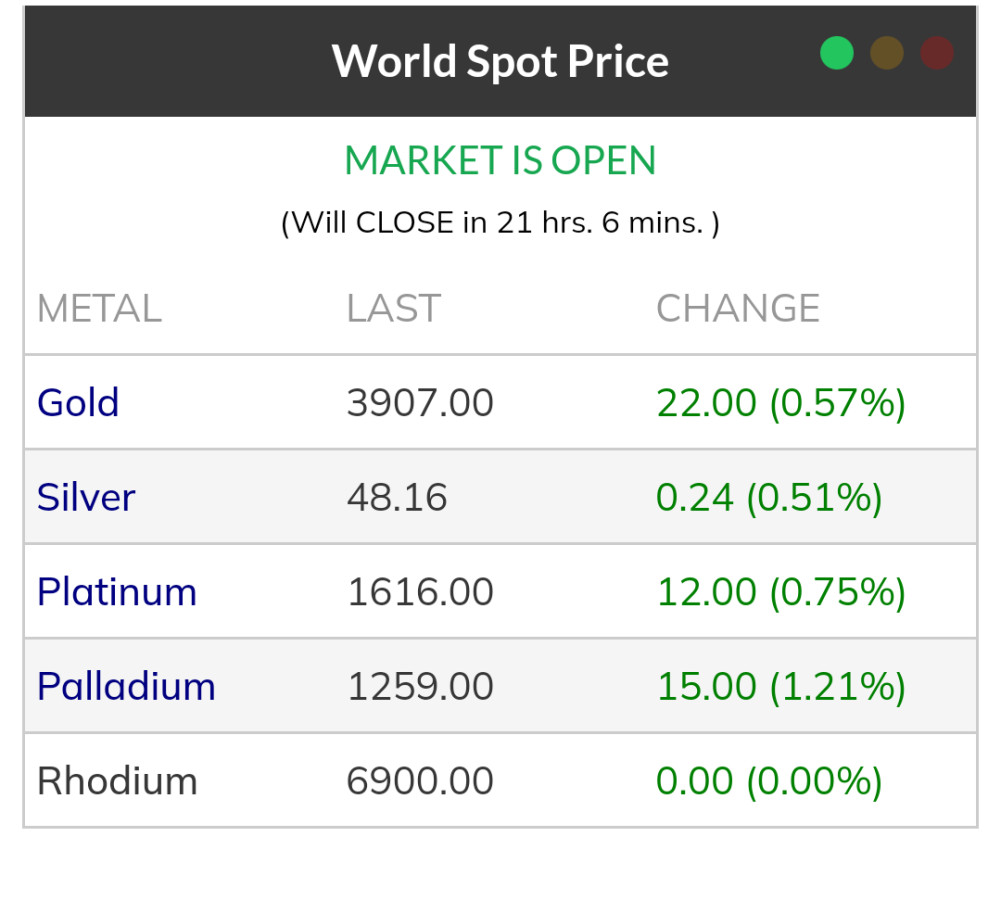This screenshot has height=900, width=1001.
Task: Click the World Spot Price title
Action: (x=500, y=61)
